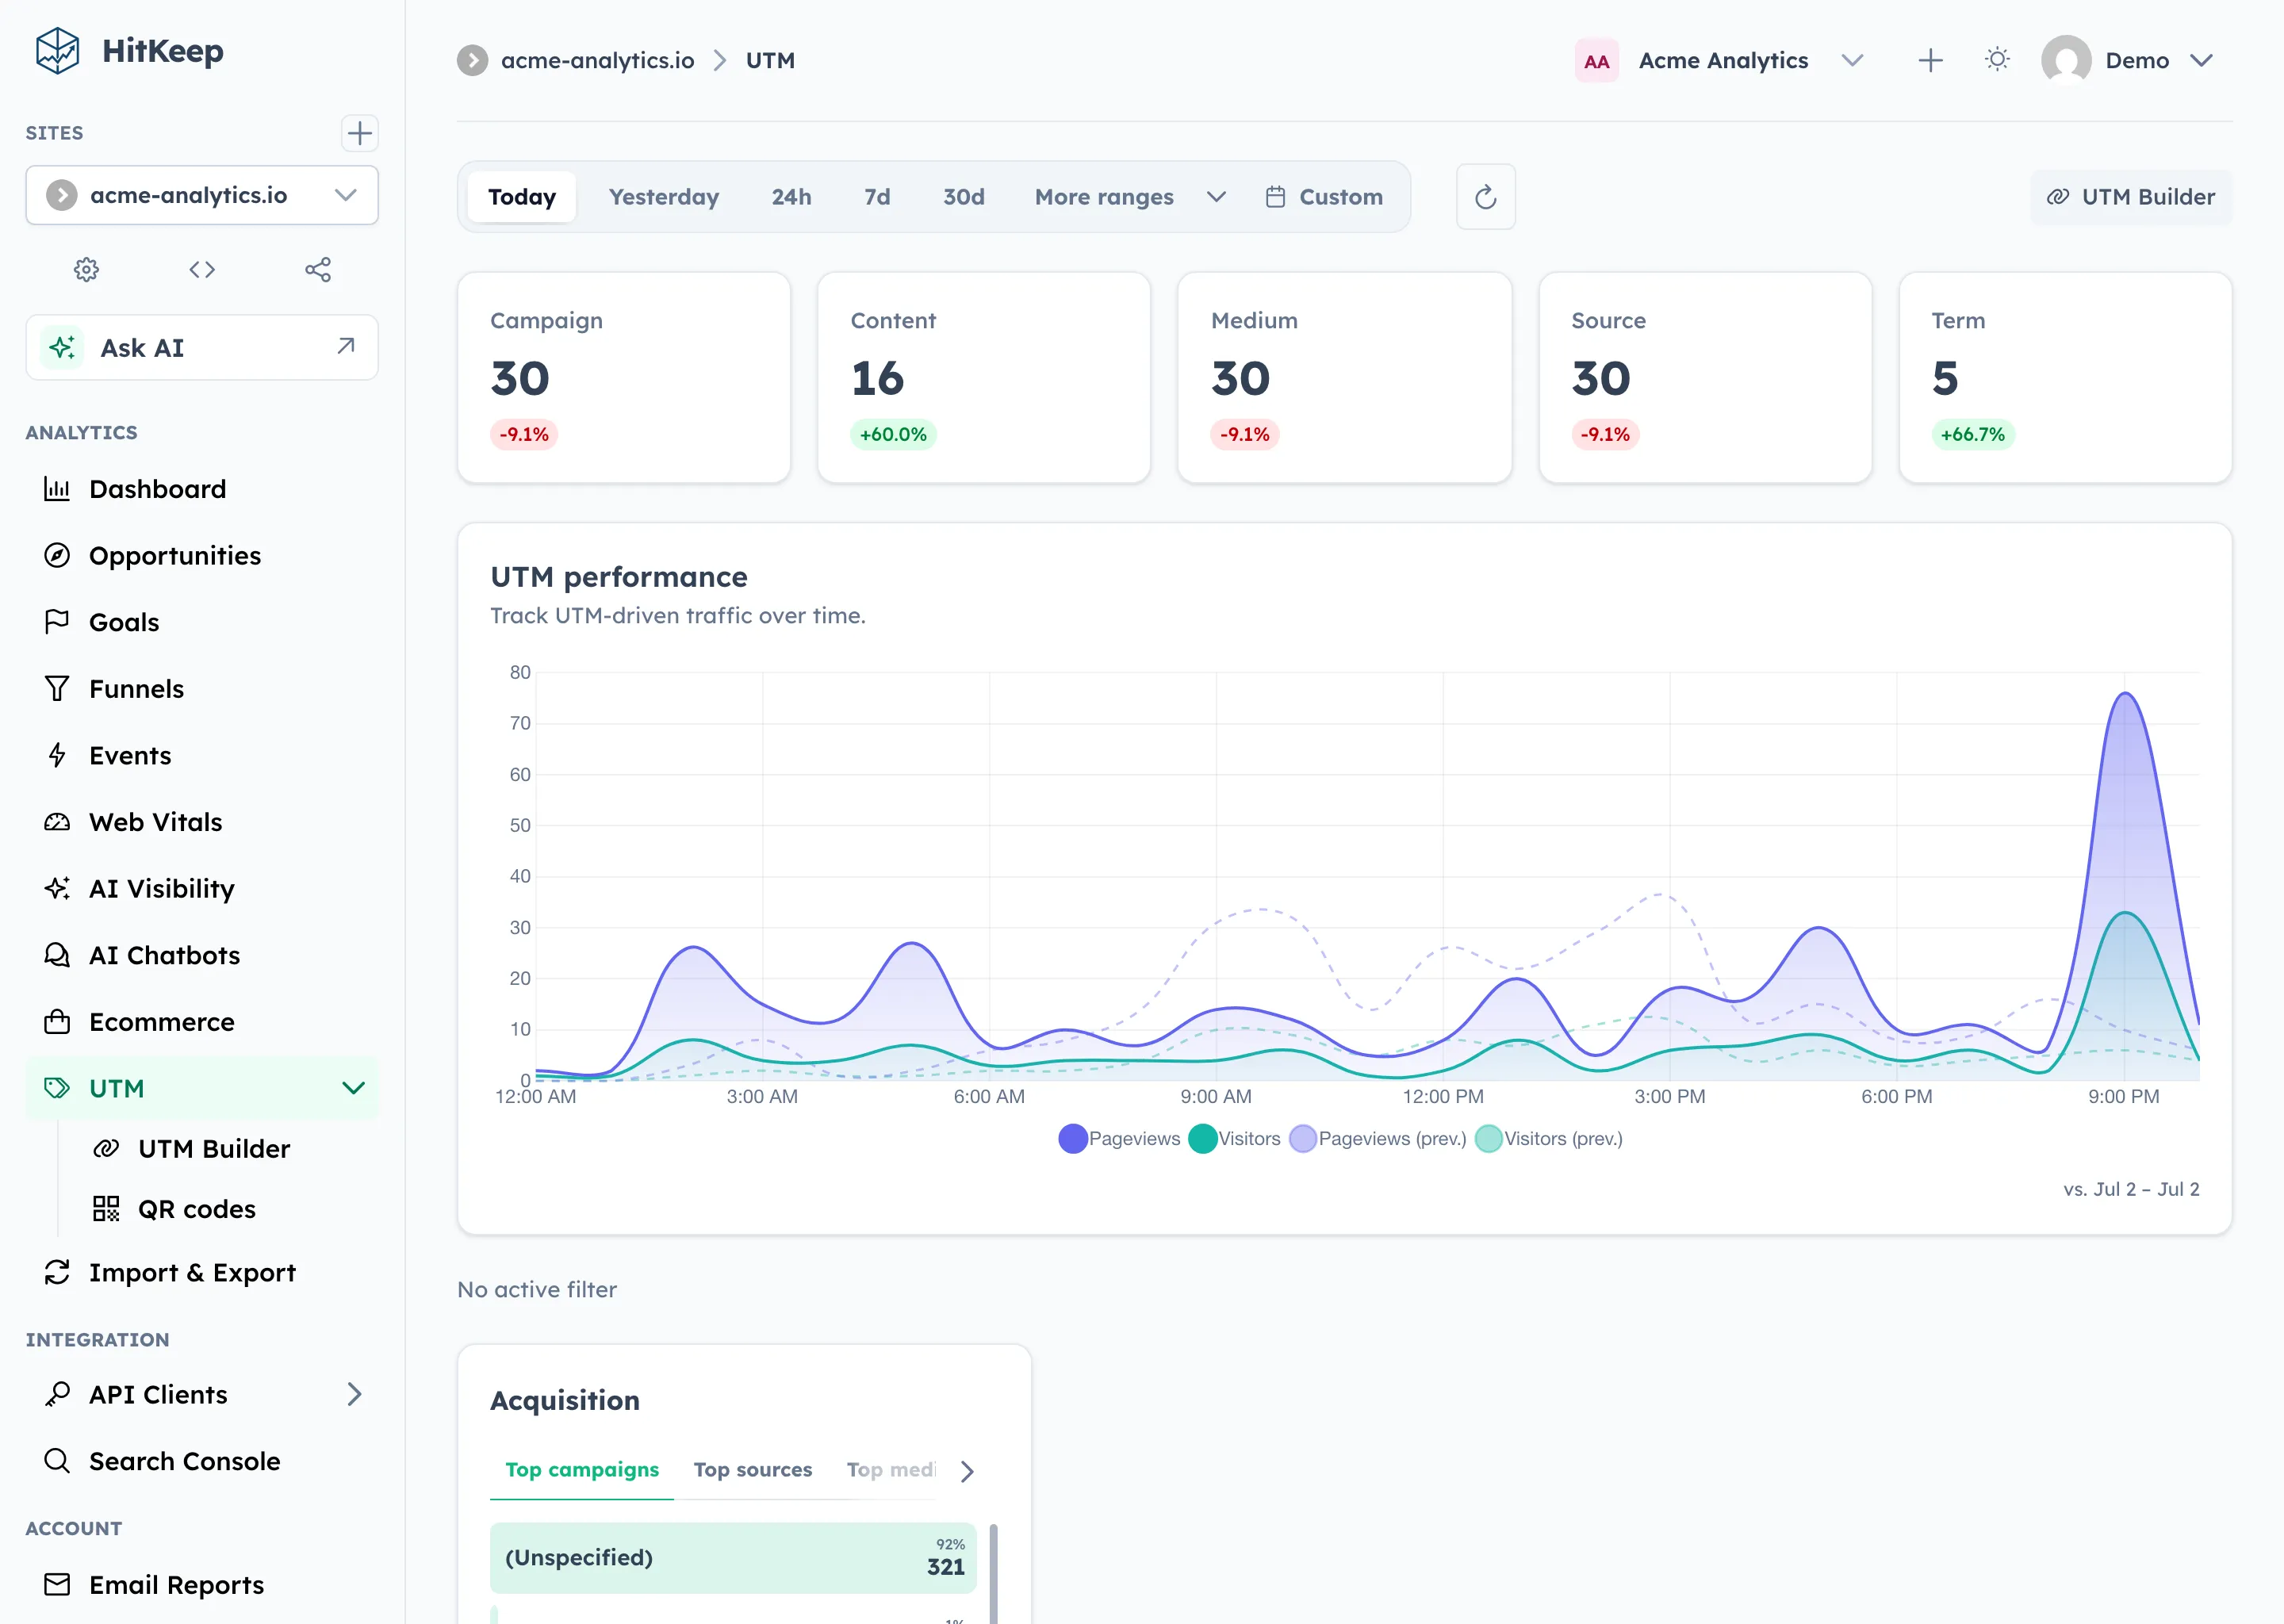Open Acme Analytics team dropdown
This screenshot has width=2284, height=1624.
coord(1720,60)
